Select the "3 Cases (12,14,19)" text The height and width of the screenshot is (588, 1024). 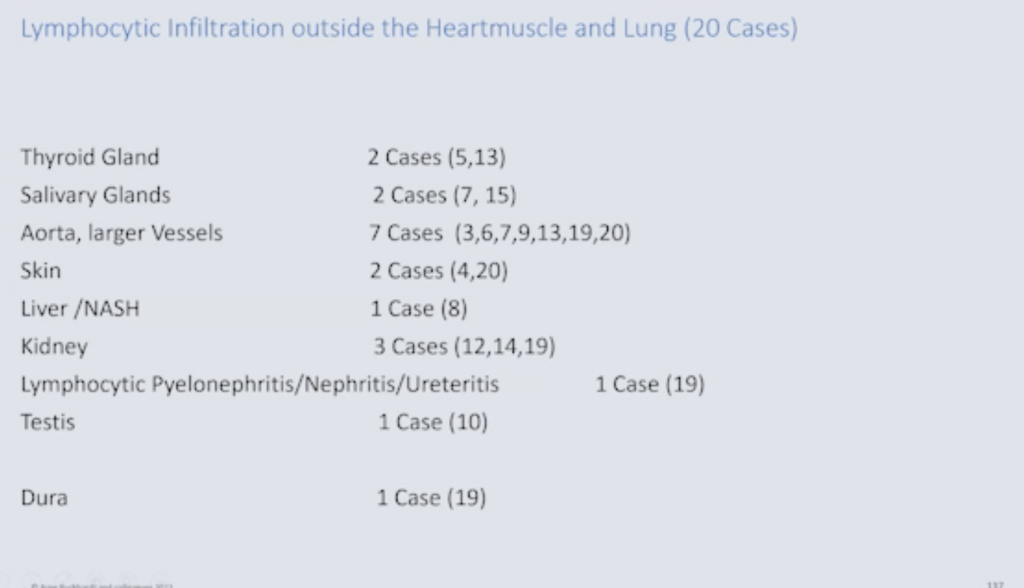coord(464,347)
